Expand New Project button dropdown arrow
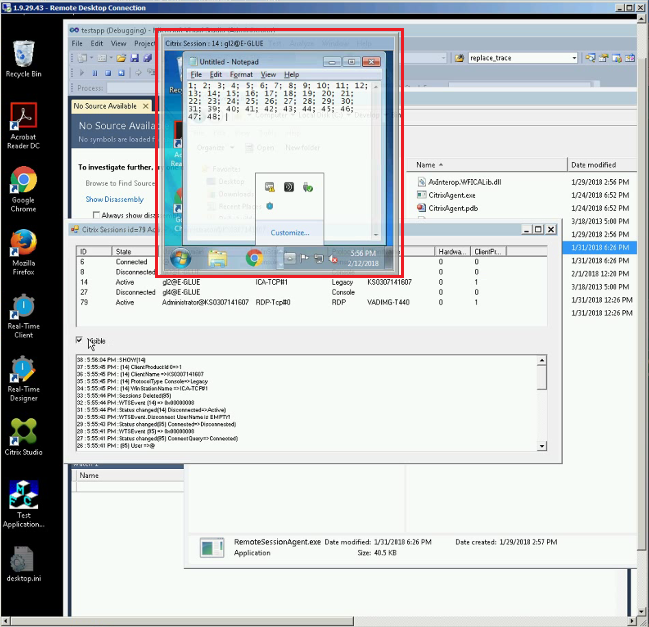The height and width of the screenshot is (627, 649). pyautogui.click(x=91, y=58)
